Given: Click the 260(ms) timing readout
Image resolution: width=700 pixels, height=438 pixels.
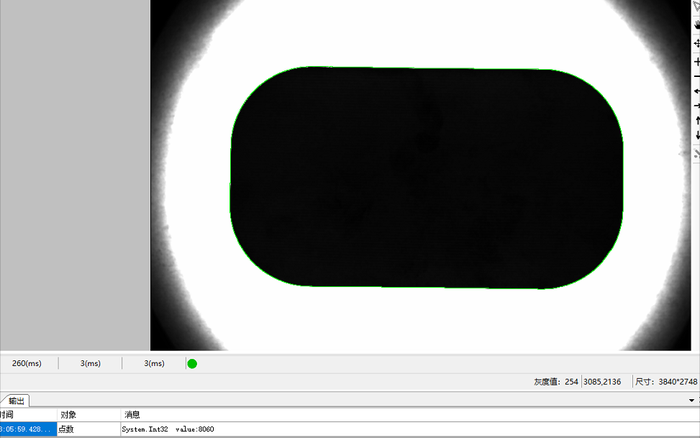Looking at the screenshot, I should click(x=27, y=363).
